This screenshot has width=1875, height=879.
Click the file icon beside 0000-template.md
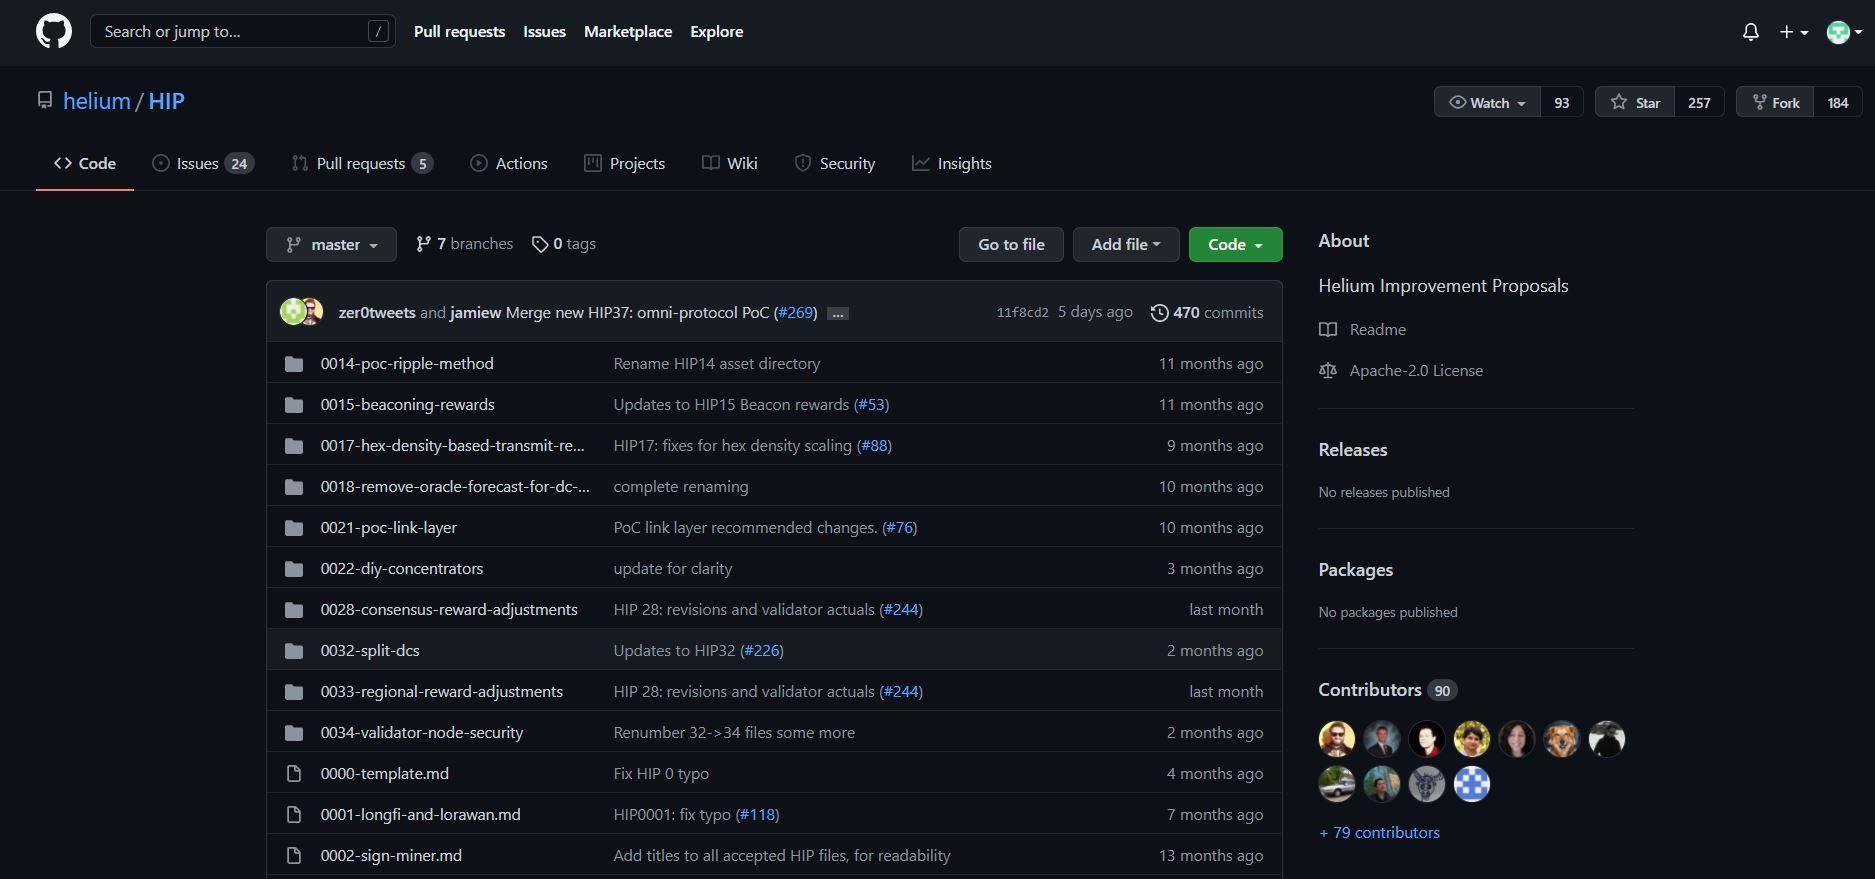(x=293, y=773)
